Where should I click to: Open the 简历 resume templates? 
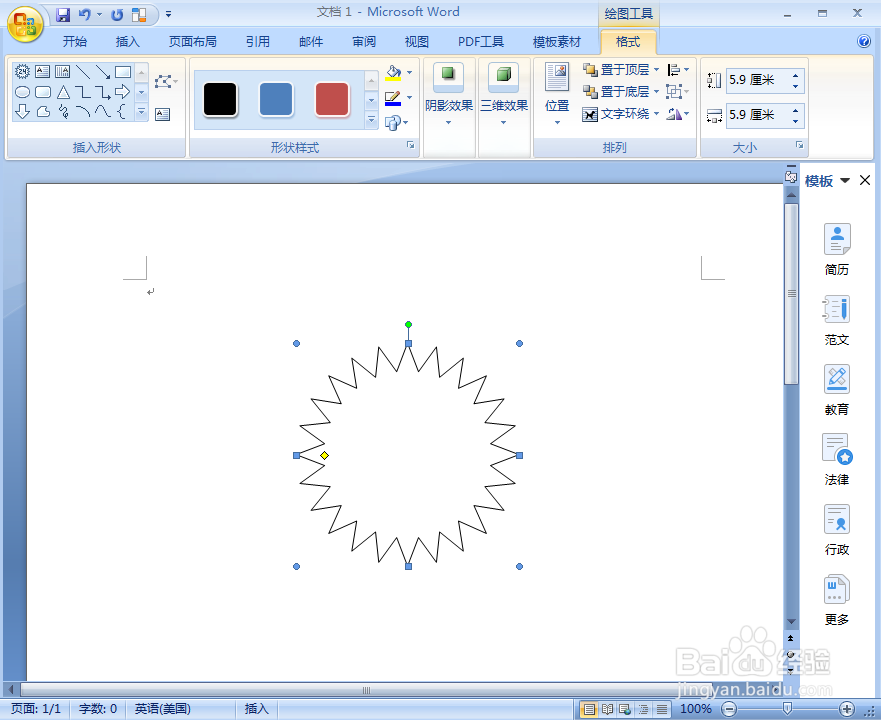coord(837,250)
